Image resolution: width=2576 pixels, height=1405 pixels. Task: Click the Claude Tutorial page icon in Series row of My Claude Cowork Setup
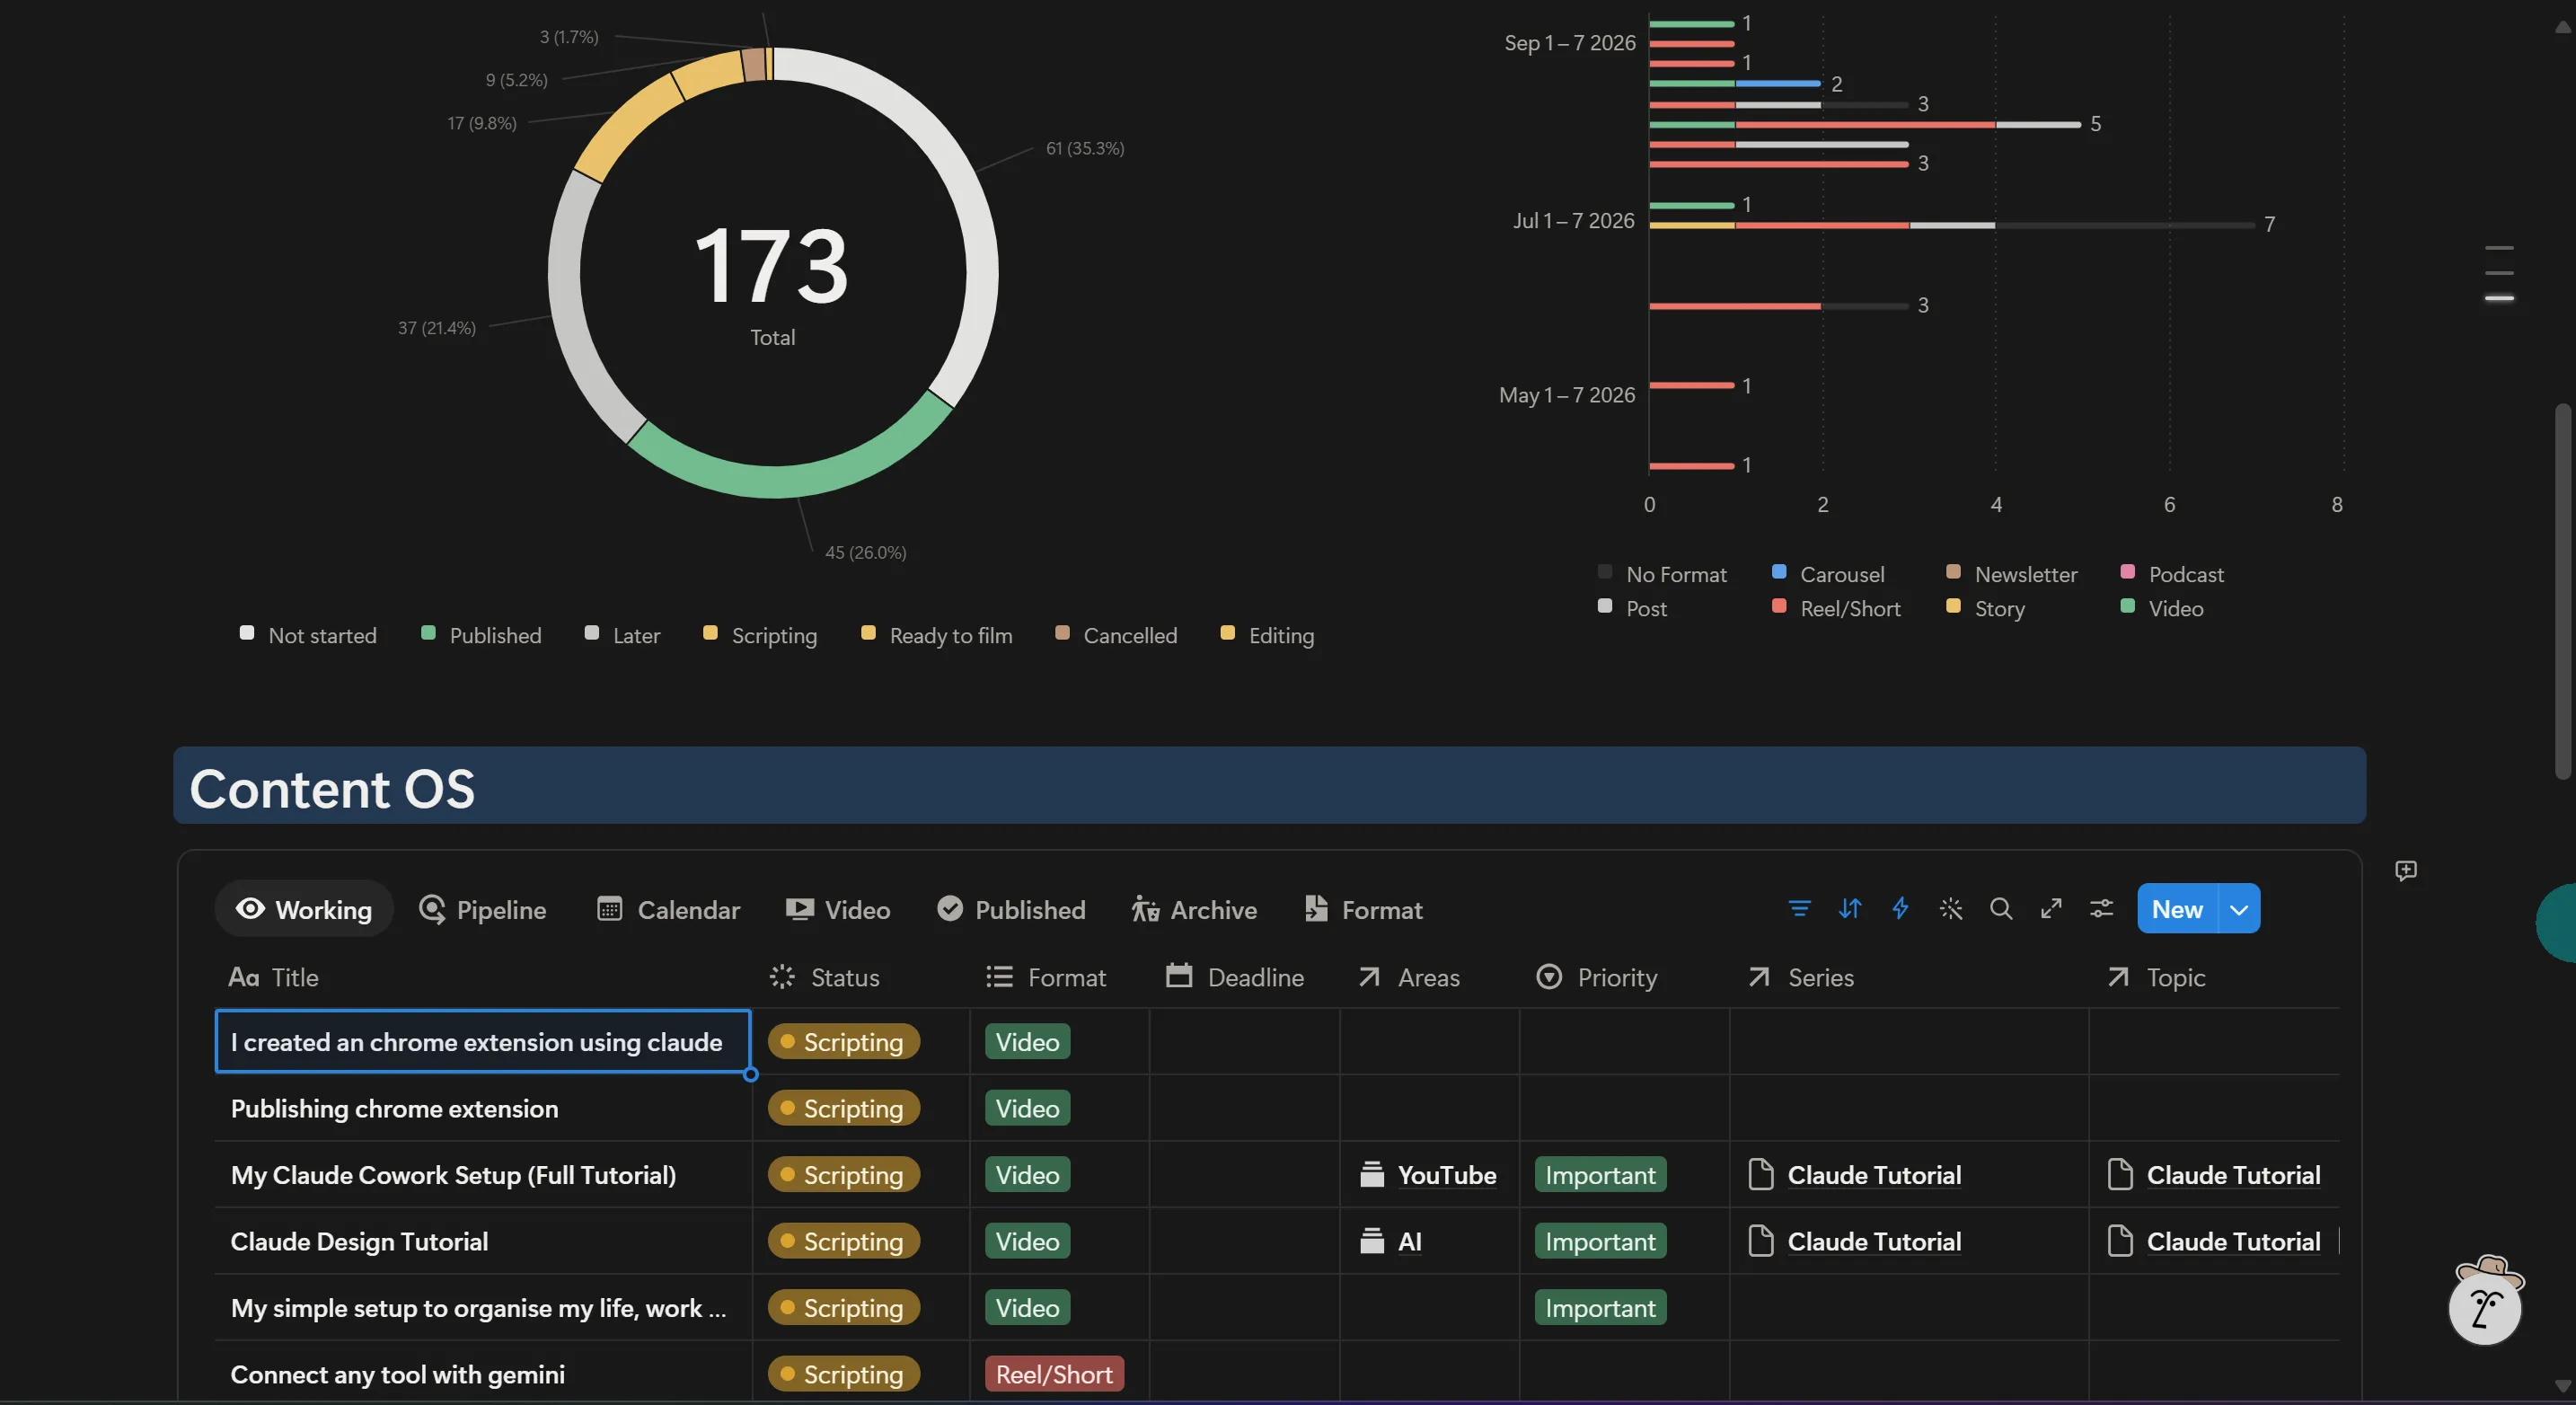pos(1760,1175)
